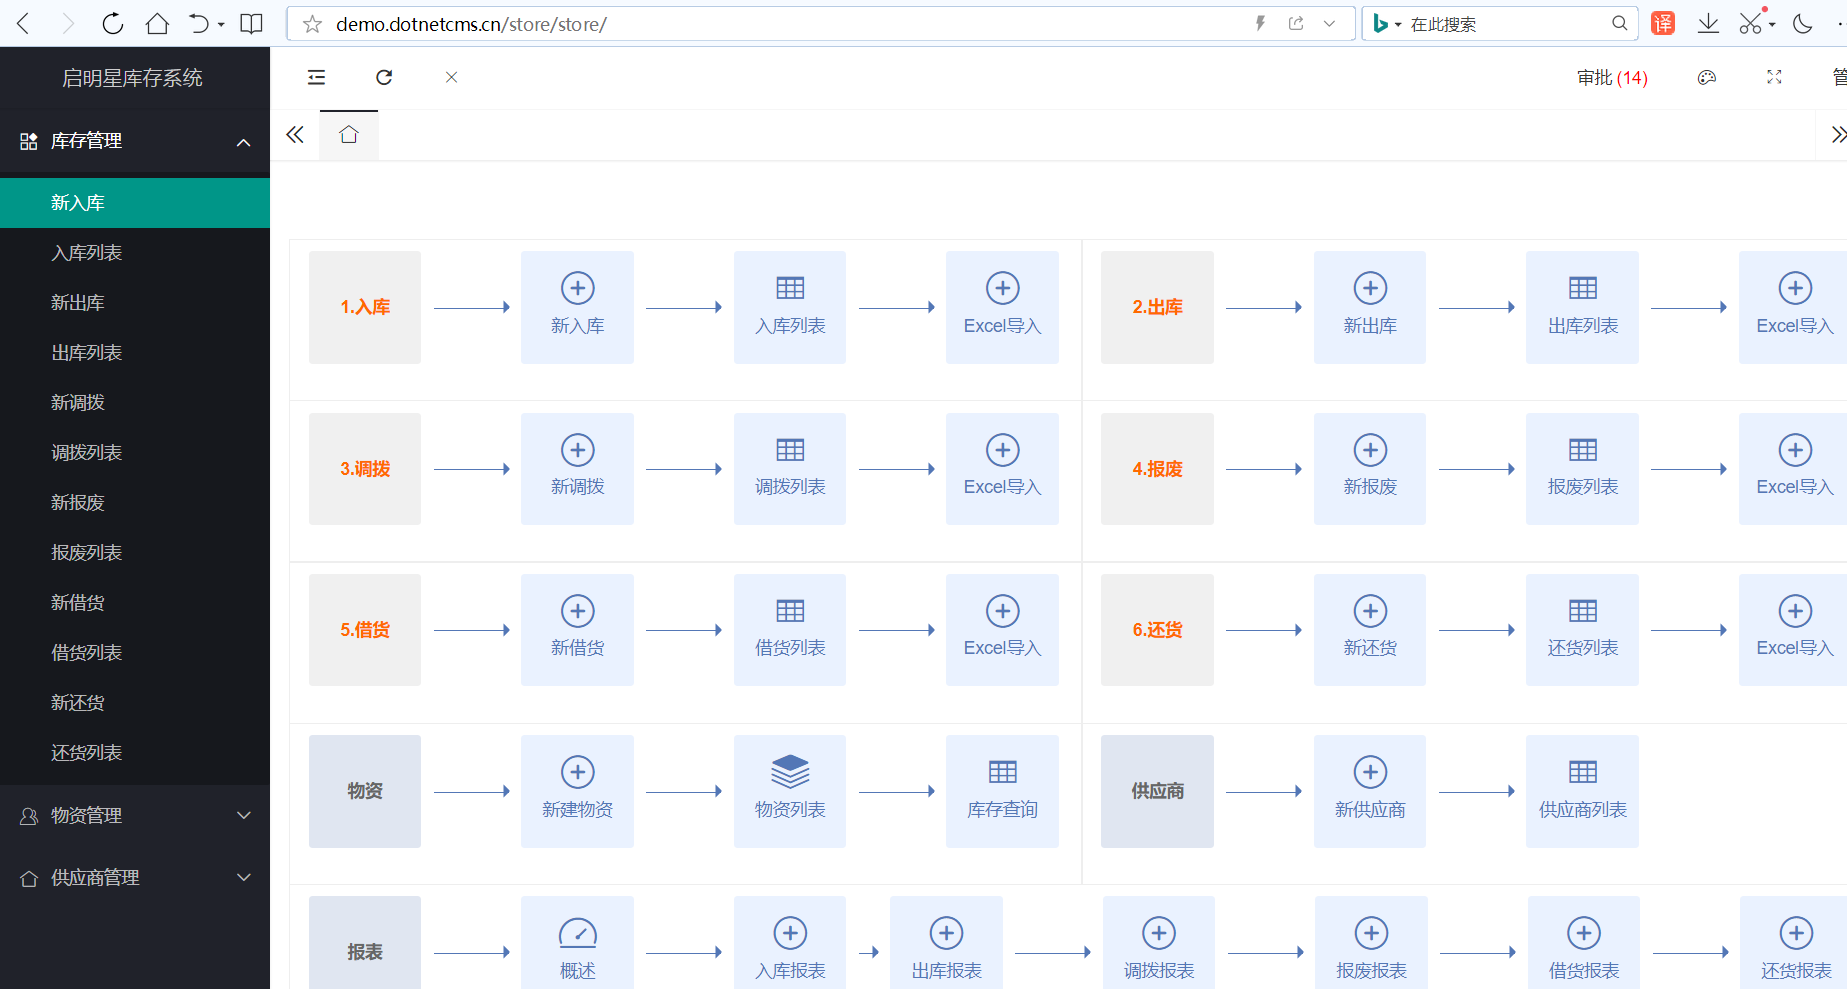Select 新出库 in the sidebar
The image size is (1847, 989).
click(x=135, y=303)
